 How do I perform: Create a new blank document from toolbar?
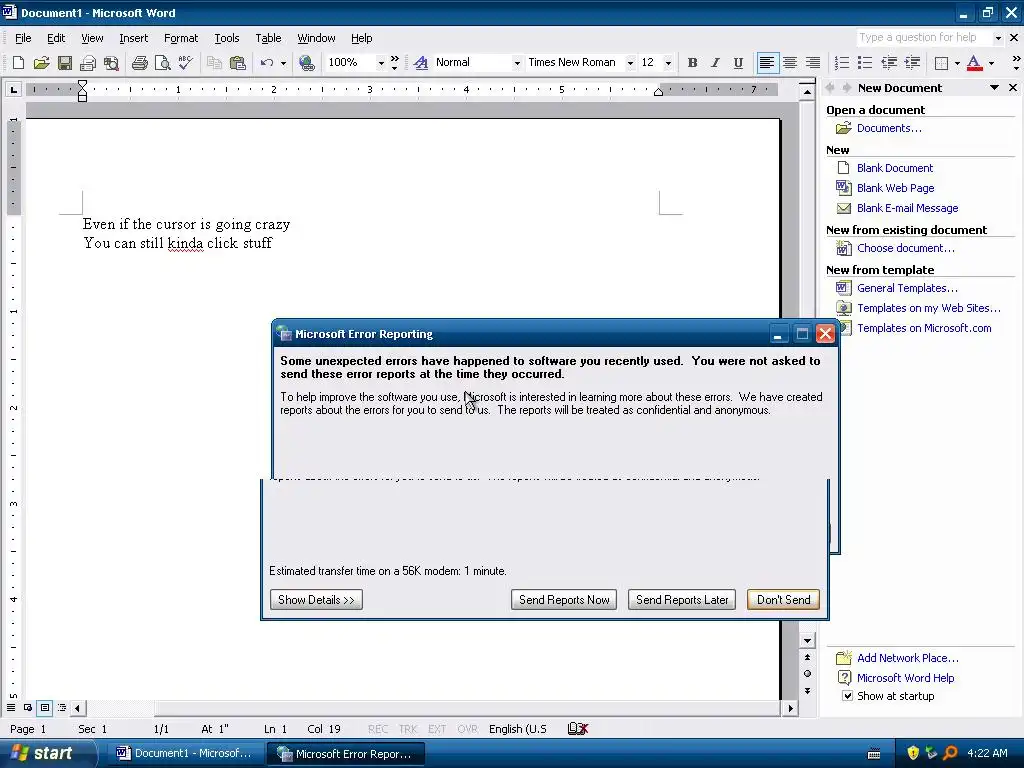point(18,63)
